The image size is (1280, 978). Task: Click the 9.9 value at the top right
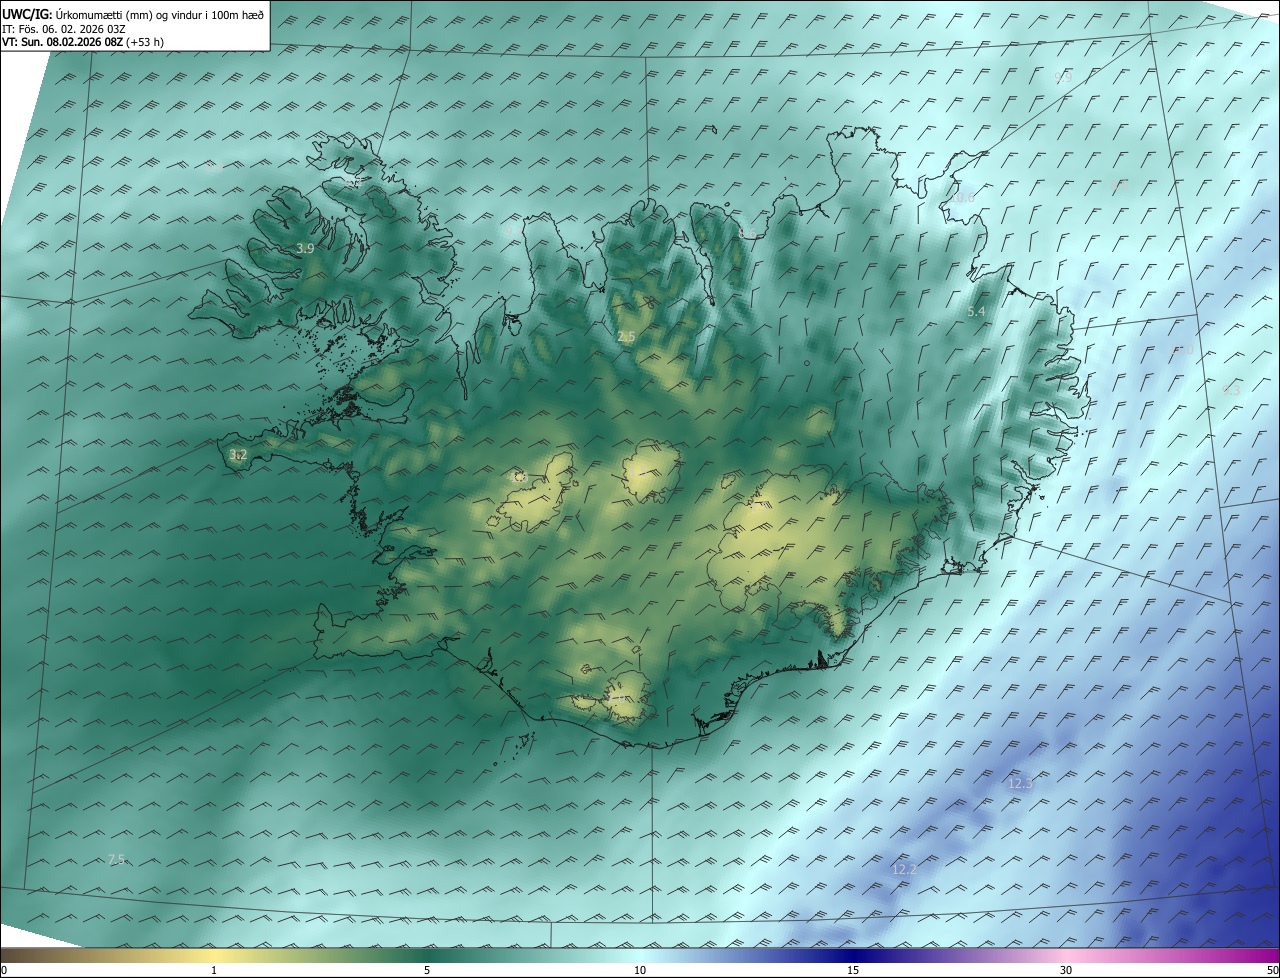1063,77
